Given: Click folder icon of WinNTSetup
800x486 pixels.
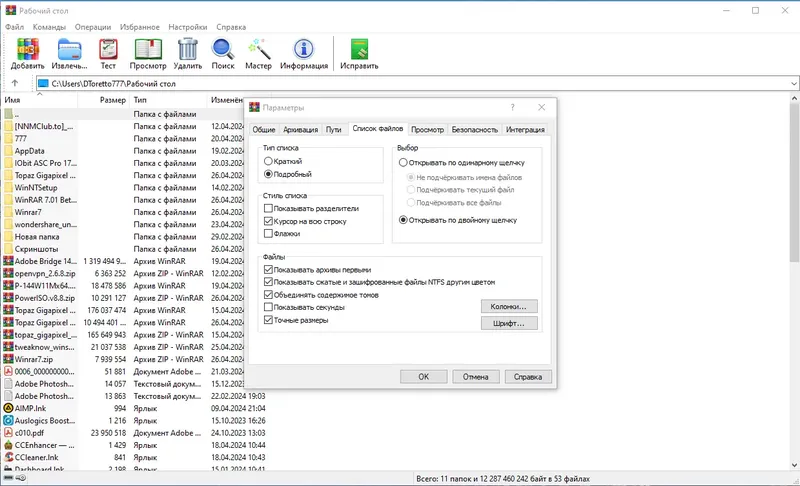Looking at the screenshot, I should click(x=8, y=188).
